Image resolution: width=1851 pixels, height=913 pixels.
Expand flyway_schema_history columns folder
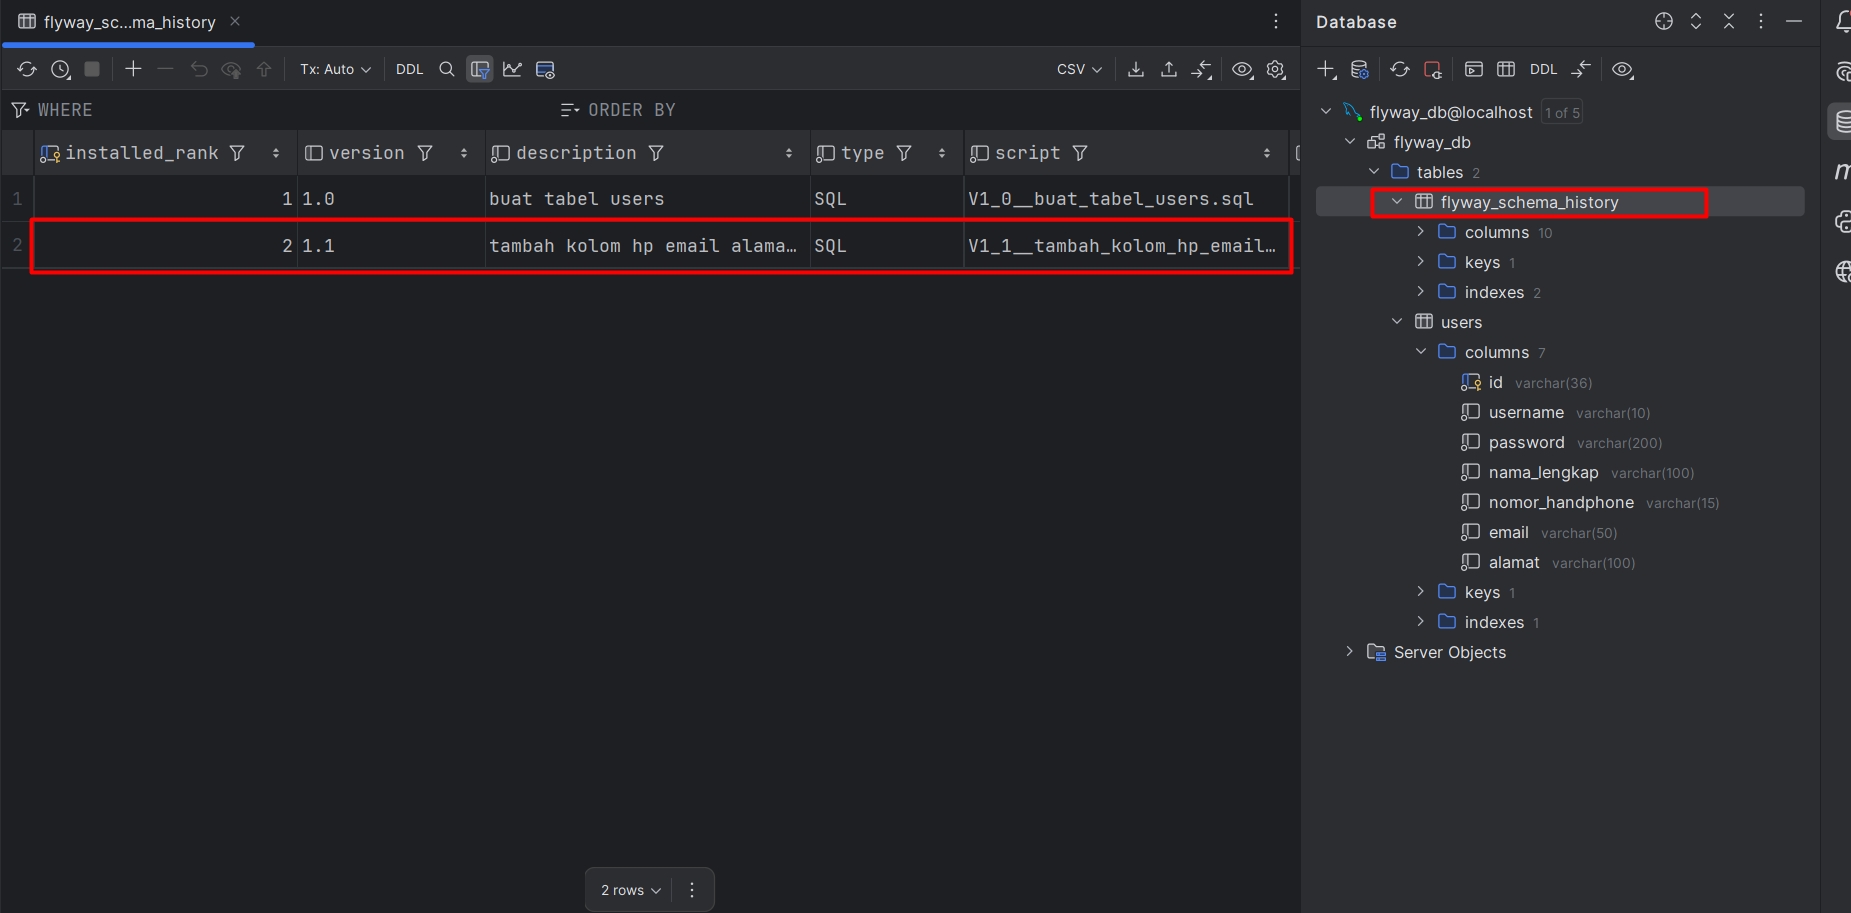(1421, 232)
